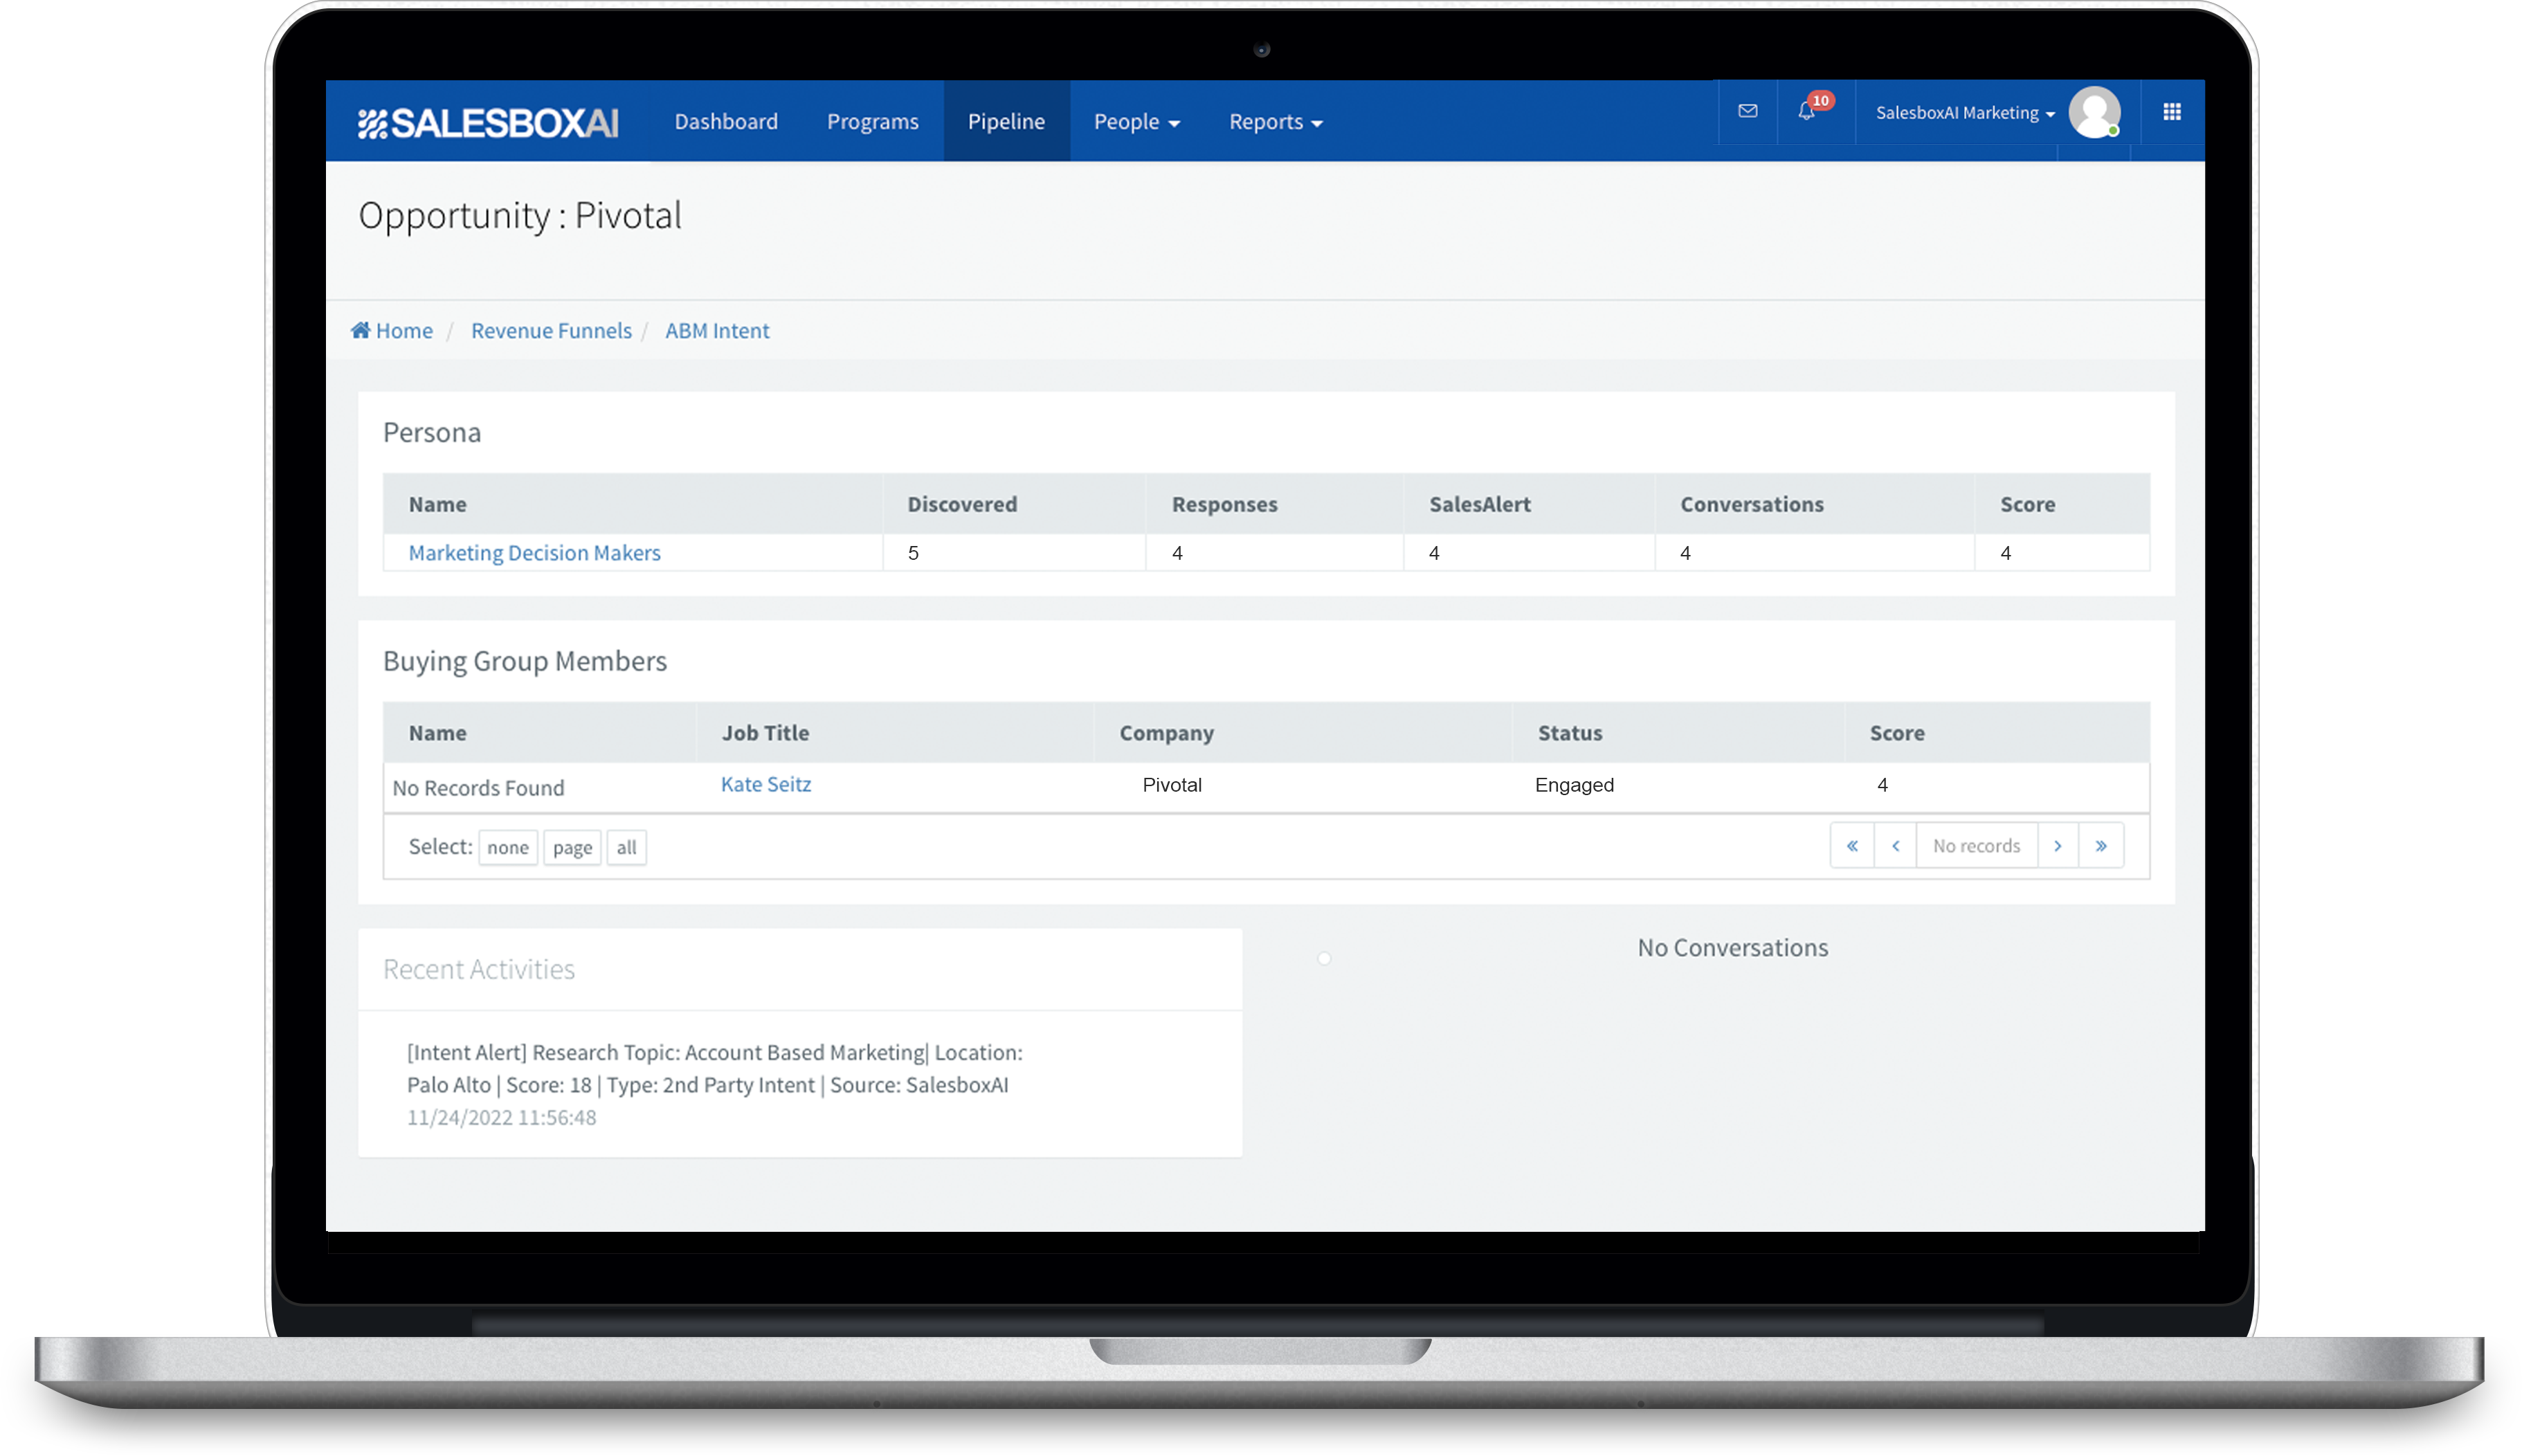Open Kate Seitz member link
Viewport: 2522px width, 1456px height.
click(x=766, y=784)
